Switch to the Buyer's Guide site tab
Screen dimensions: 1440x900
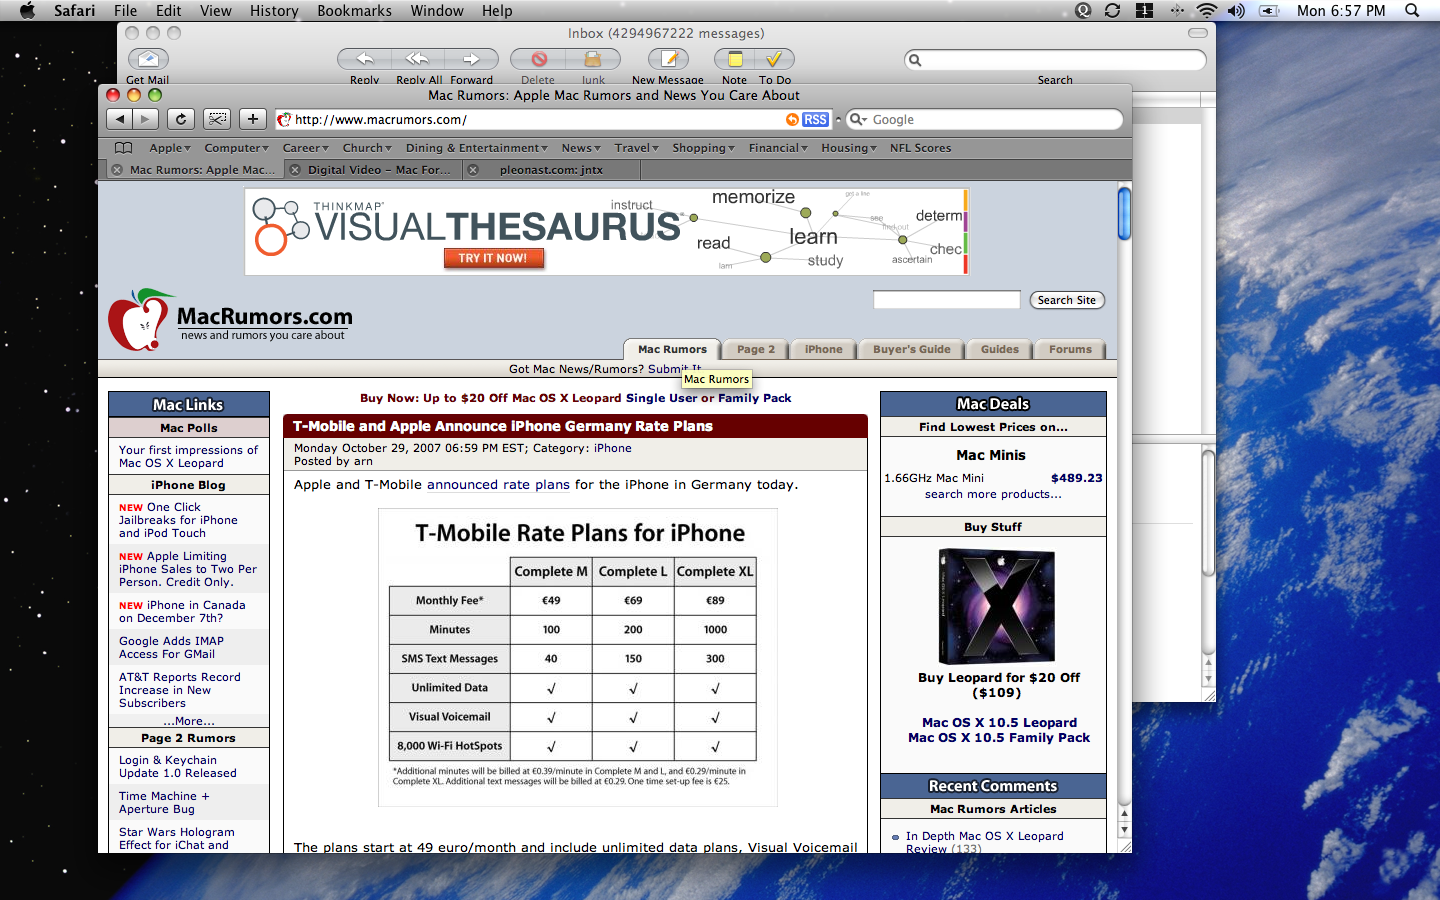pyautogui.click(x=912, y=350)
